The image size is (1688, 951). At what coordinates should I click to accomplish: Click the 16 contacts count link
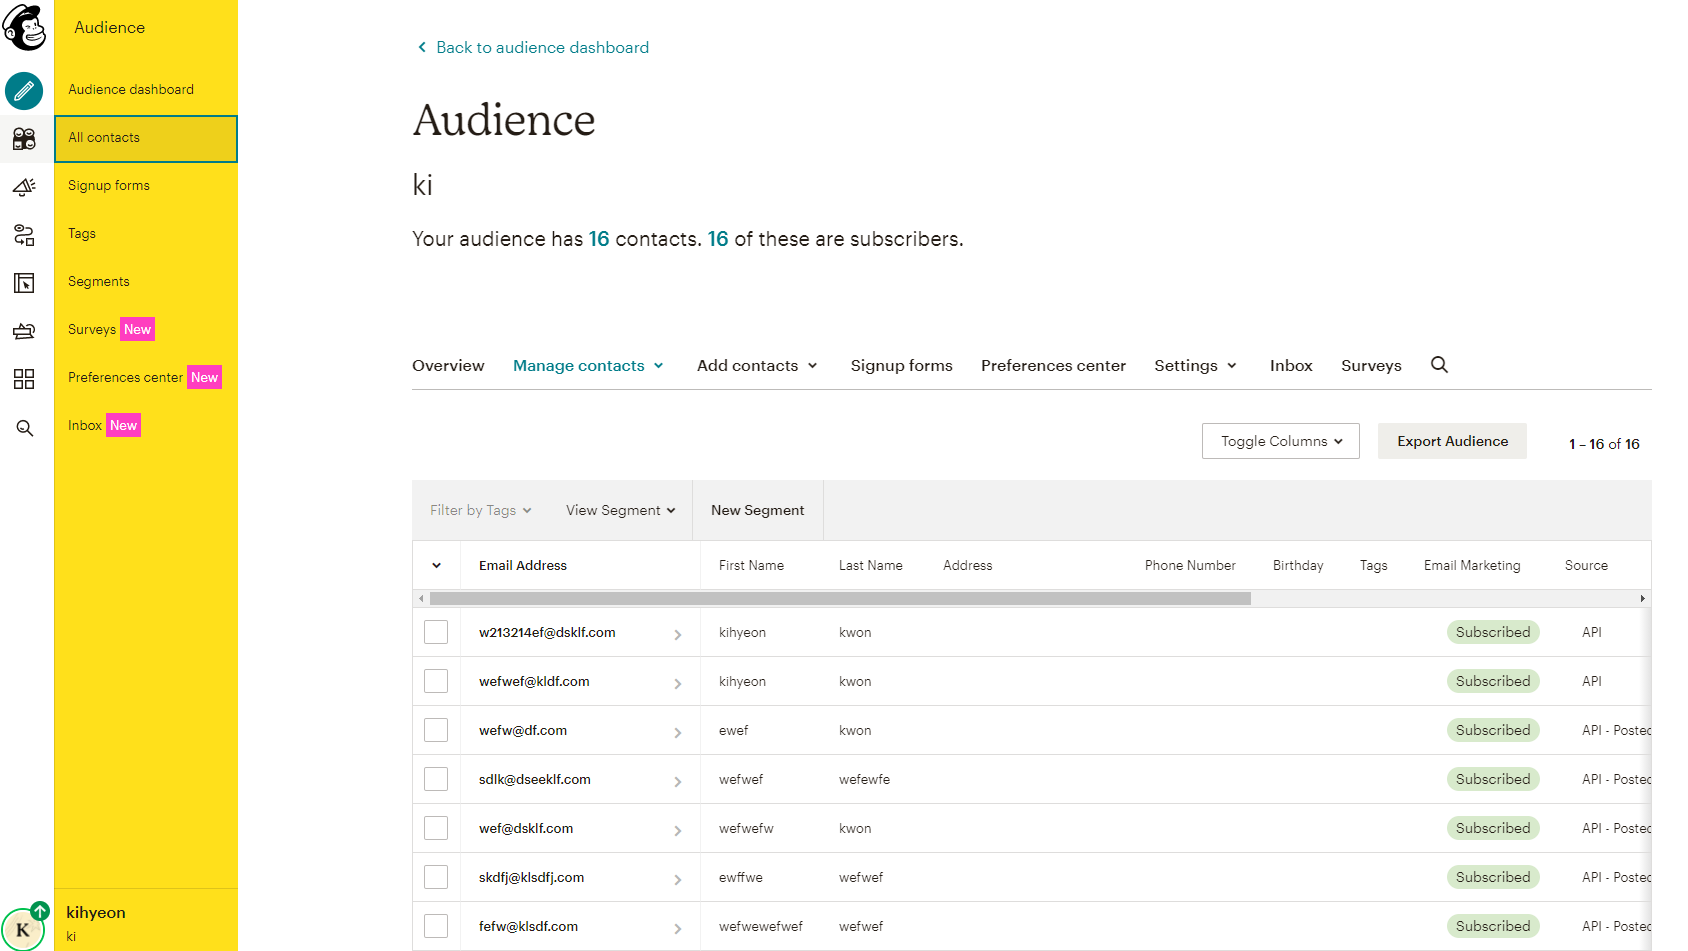(x=599, y=239)
